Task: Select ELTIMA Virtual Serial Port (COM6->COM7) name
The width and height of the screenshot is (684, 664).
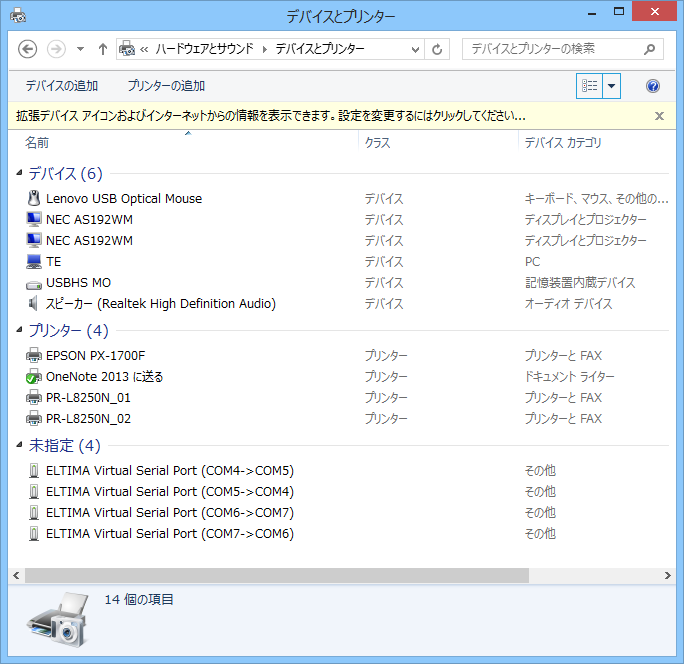Action: click(x=170, y=512)
